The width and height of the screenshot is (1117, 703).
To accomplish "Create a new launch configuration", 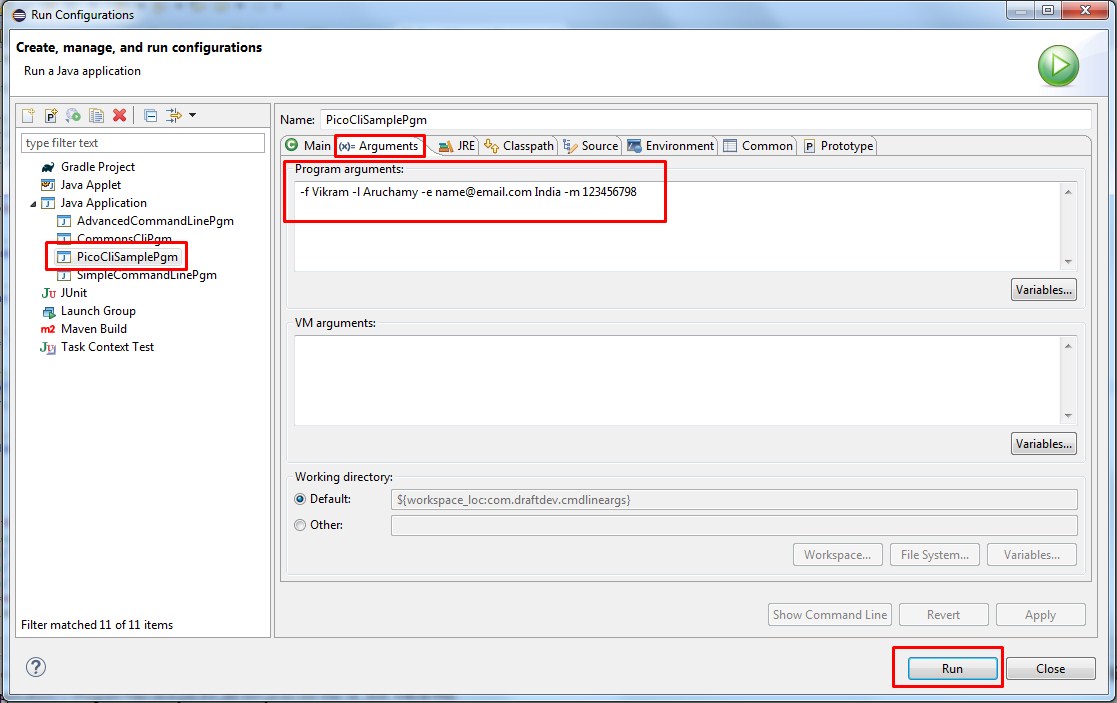I will 27,115.
